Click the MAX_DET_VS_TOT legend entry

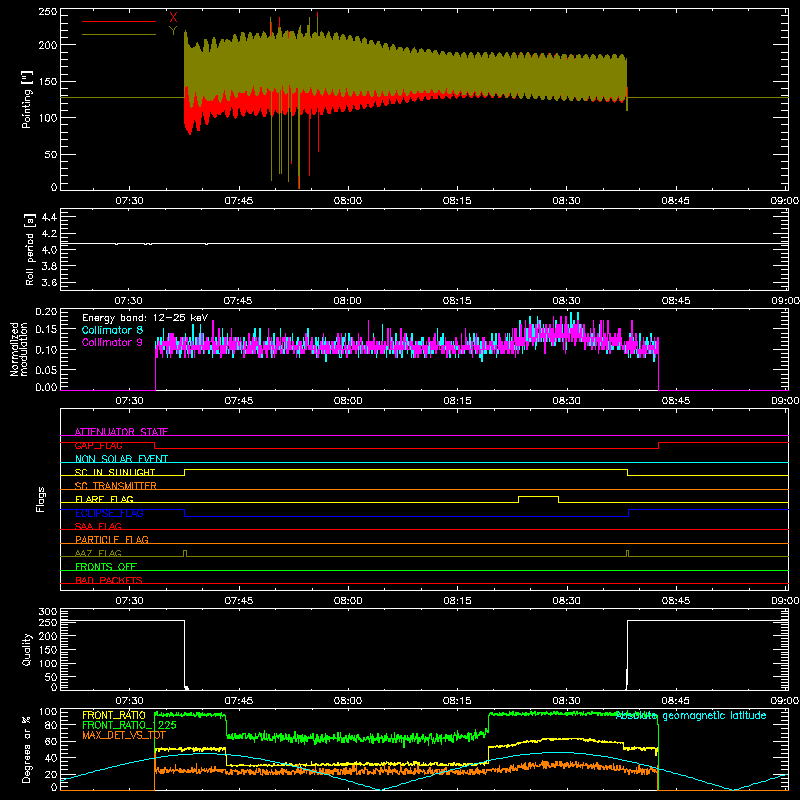click(x=124, y=735)
